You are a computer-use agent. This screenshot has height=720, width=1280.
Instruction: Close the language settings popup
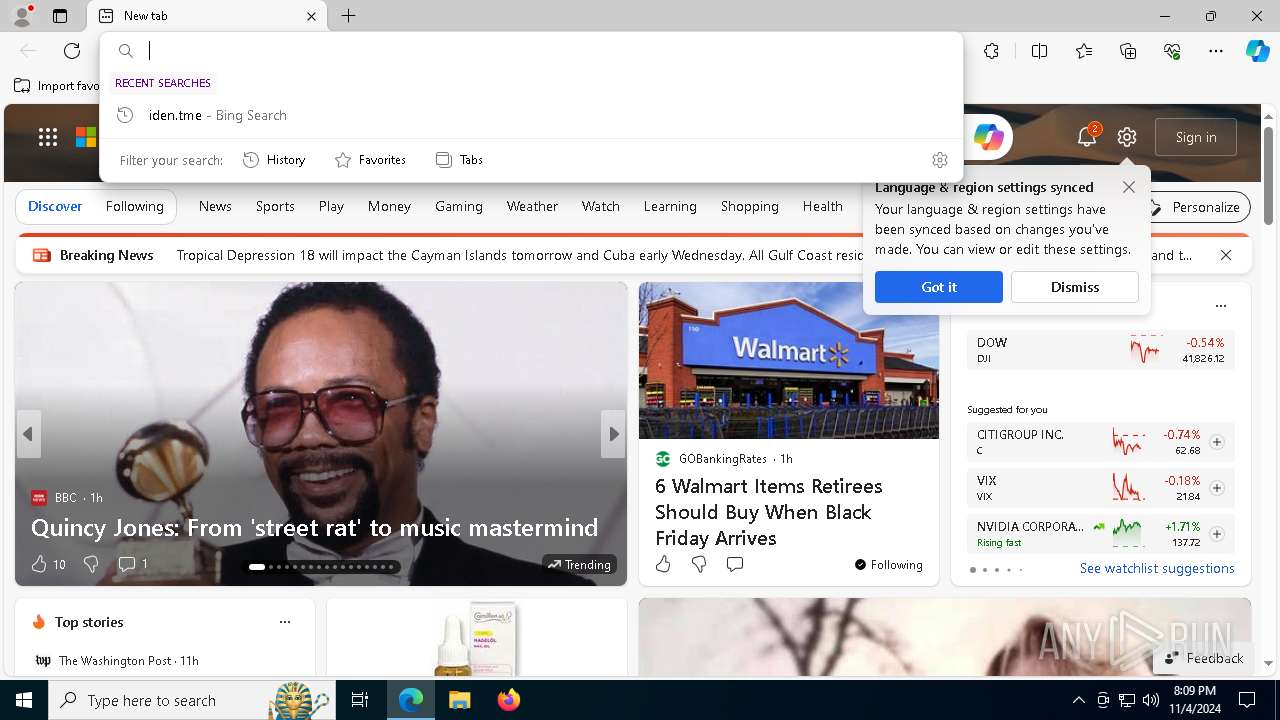click(1129, 187)
